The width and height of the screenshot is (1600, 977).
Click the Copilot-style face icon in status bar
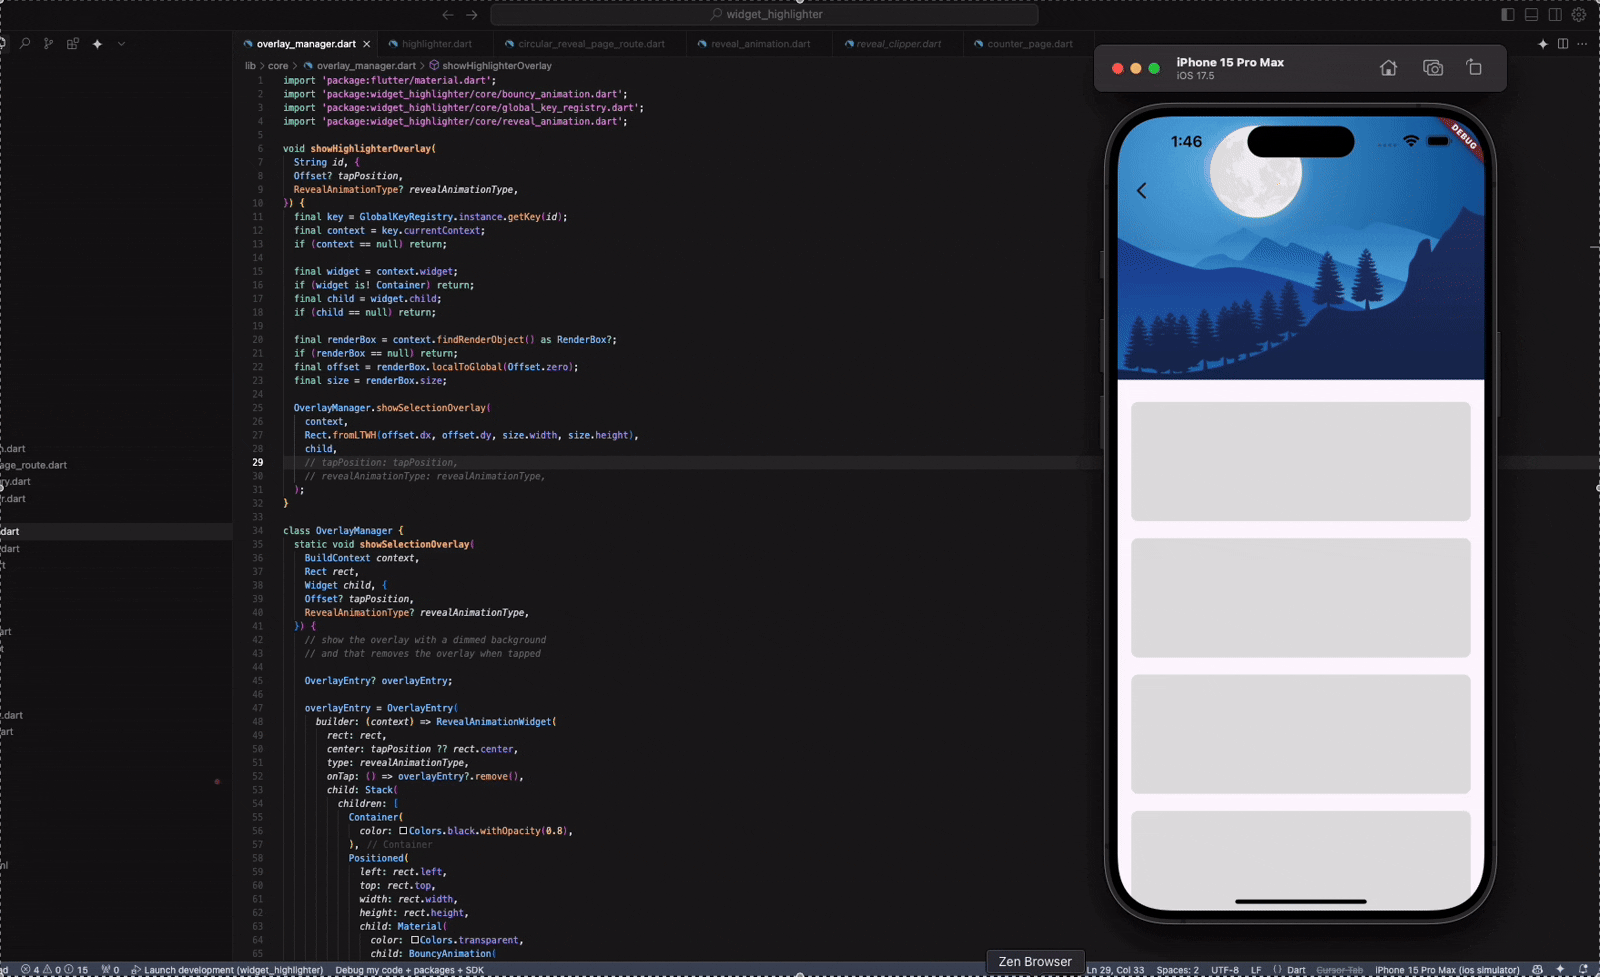pos(1537,970)
